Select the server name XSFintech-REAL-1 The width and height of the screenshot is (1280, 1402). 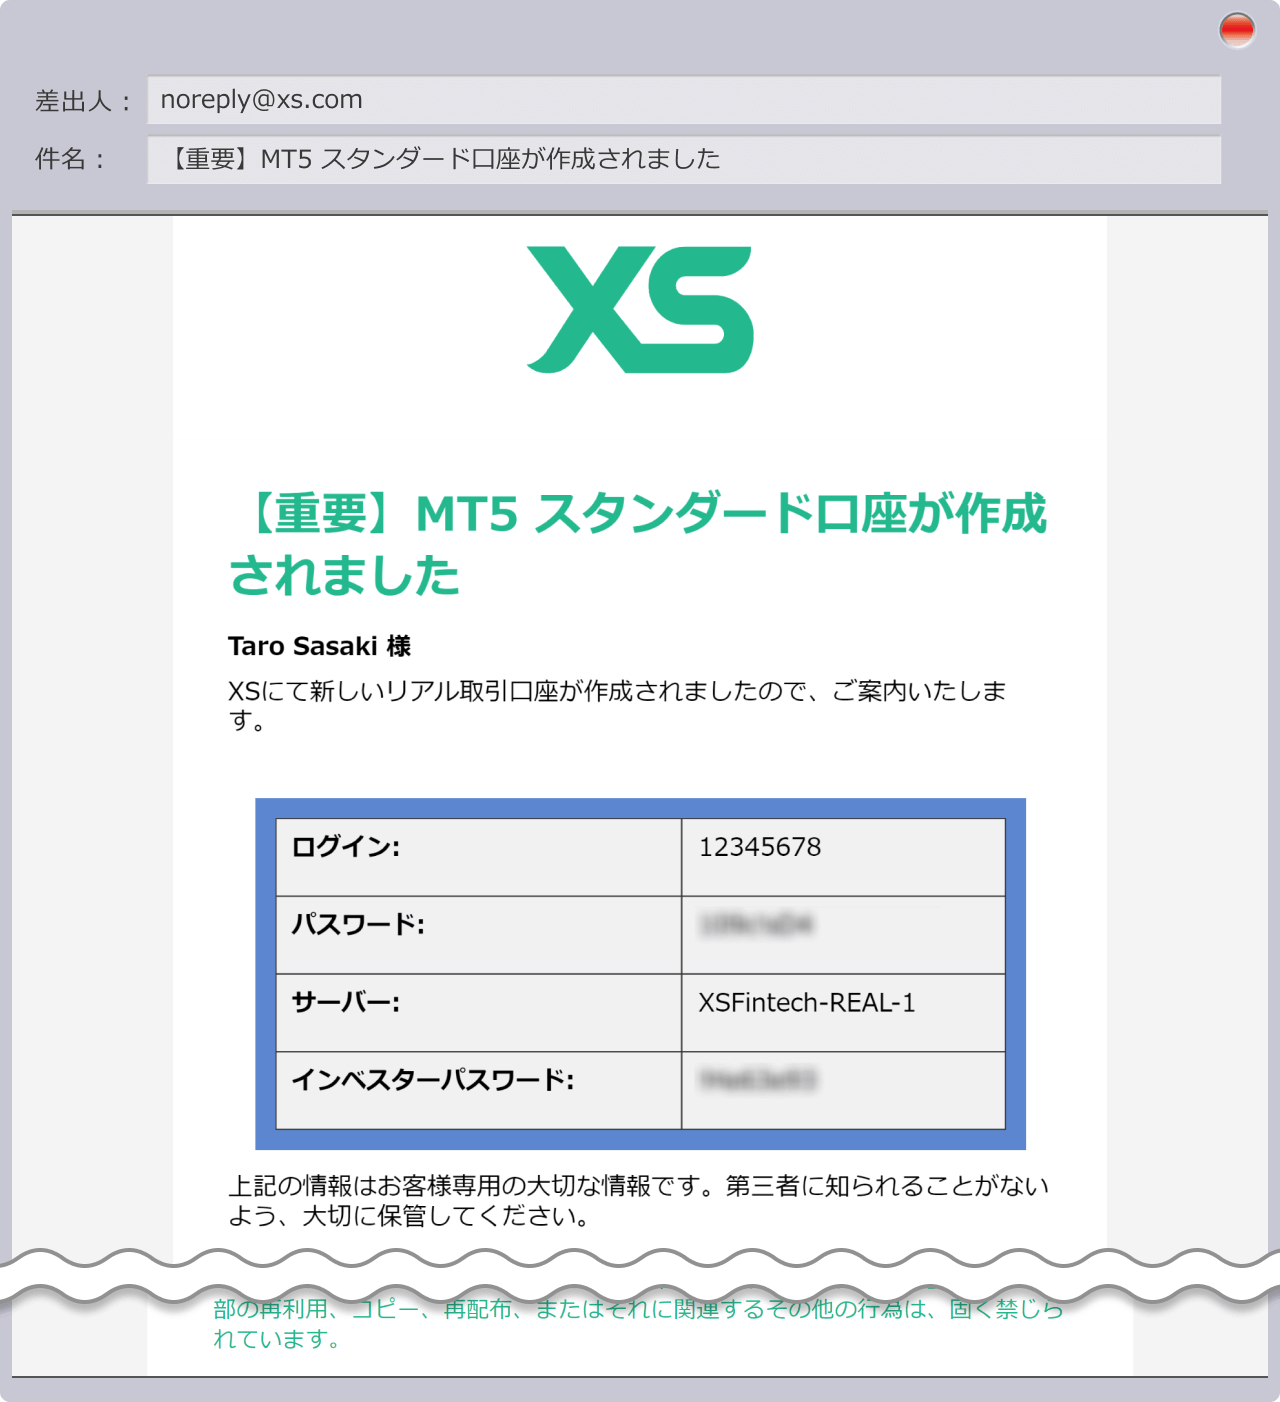(807, 1003)
